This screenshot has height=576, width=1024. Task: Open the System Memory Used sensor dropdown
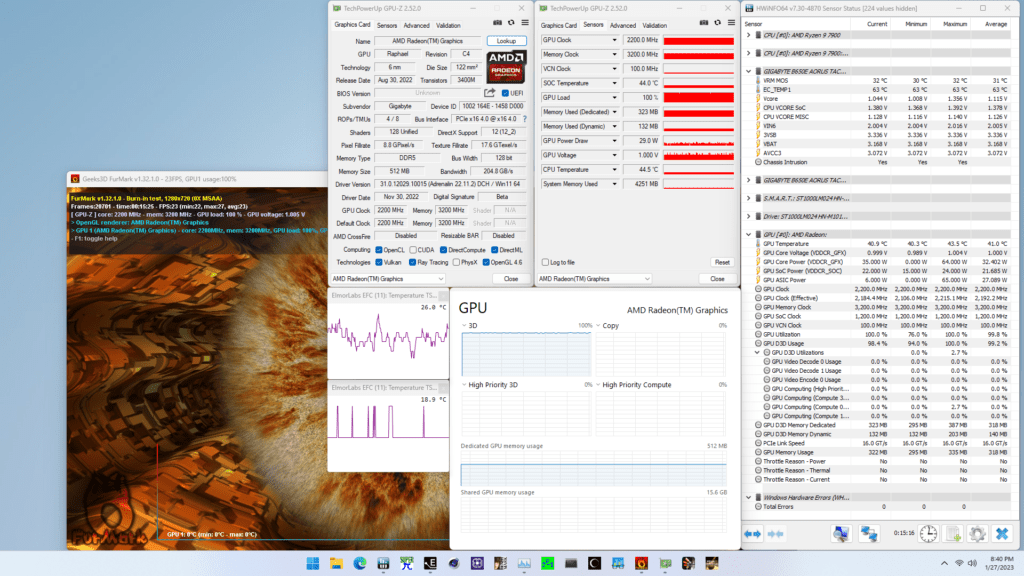pyautogui.click(x=614, y=184)
